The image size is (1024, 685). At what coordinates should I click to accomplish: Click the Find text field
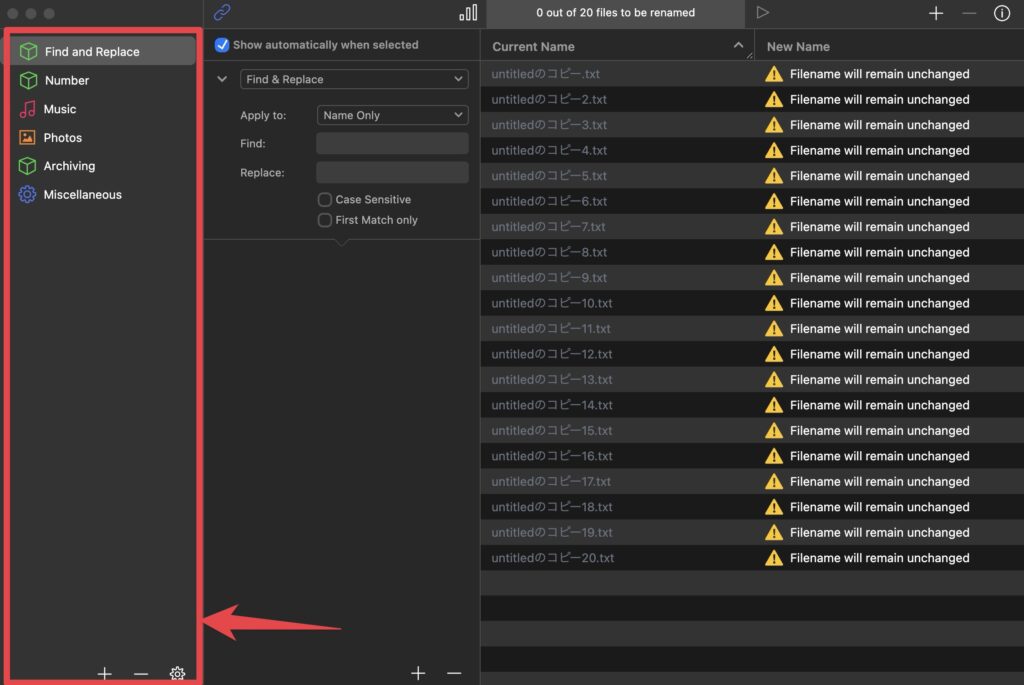[392, 144]
